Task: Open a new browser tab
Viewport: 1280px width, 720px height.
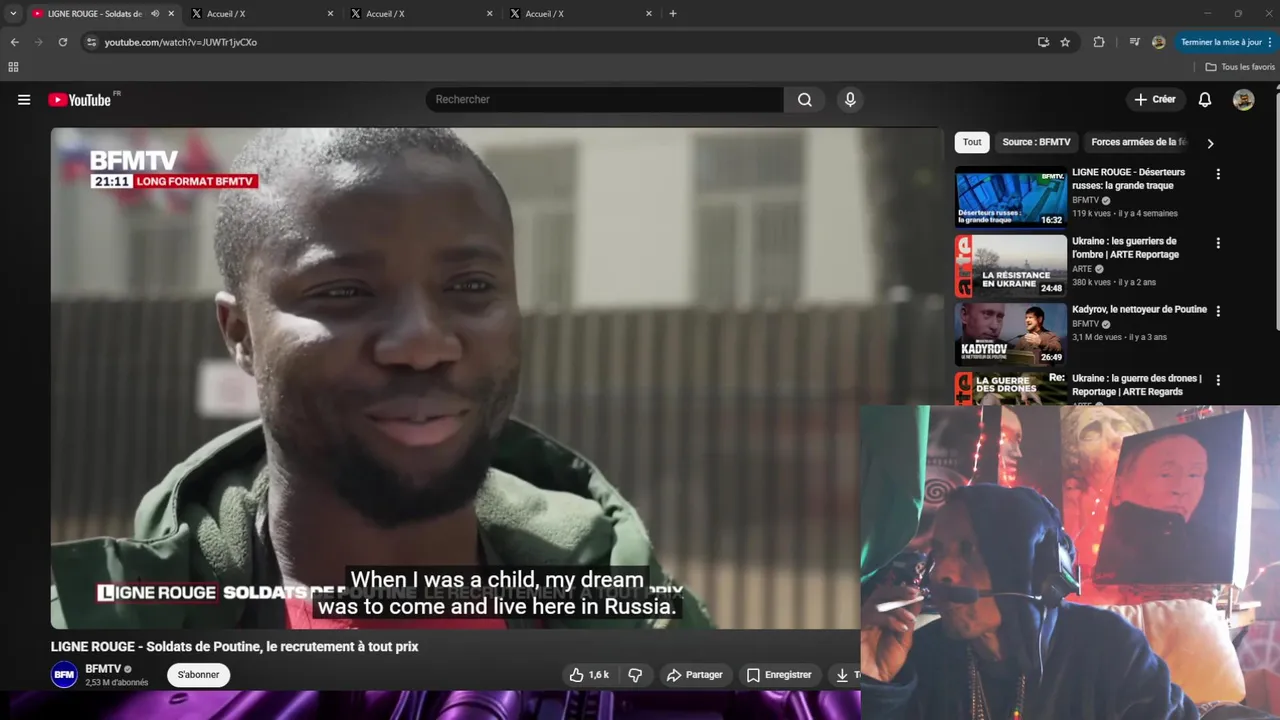Action: coord(673,13)
